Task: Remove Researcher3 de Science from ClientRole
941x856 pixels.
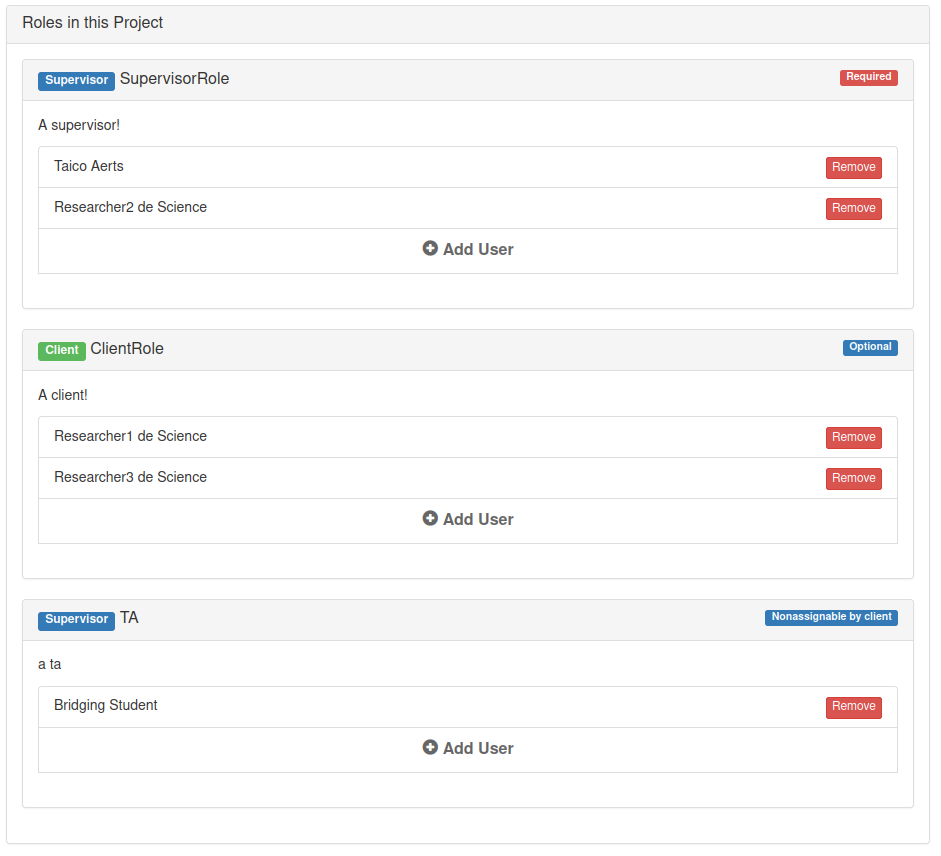Action: (x=853, y=478)
